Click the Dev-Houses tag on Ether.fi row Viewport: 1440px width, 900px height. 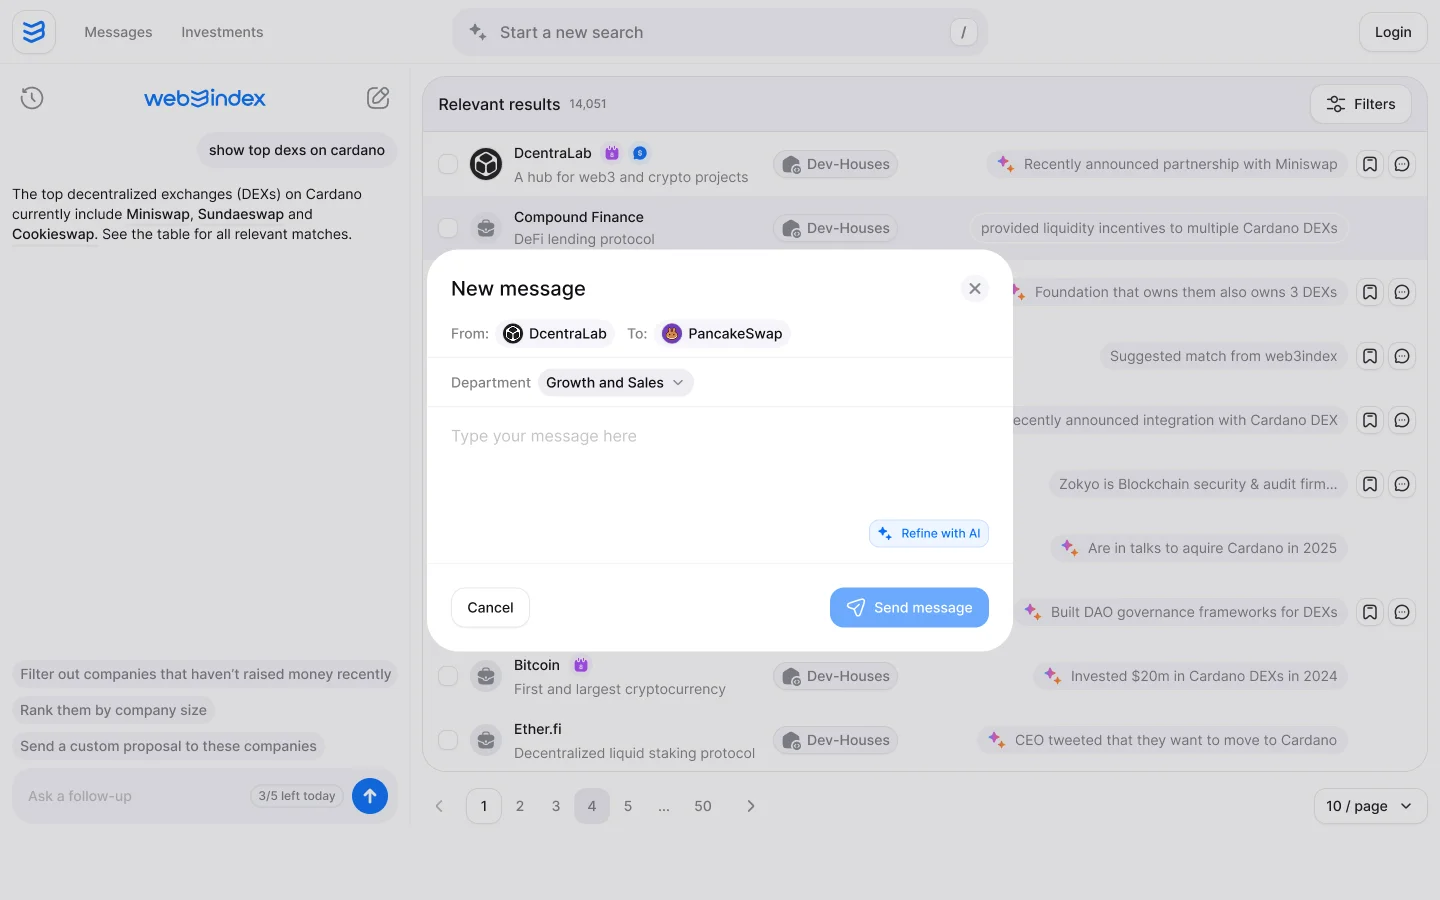(836, 740)
